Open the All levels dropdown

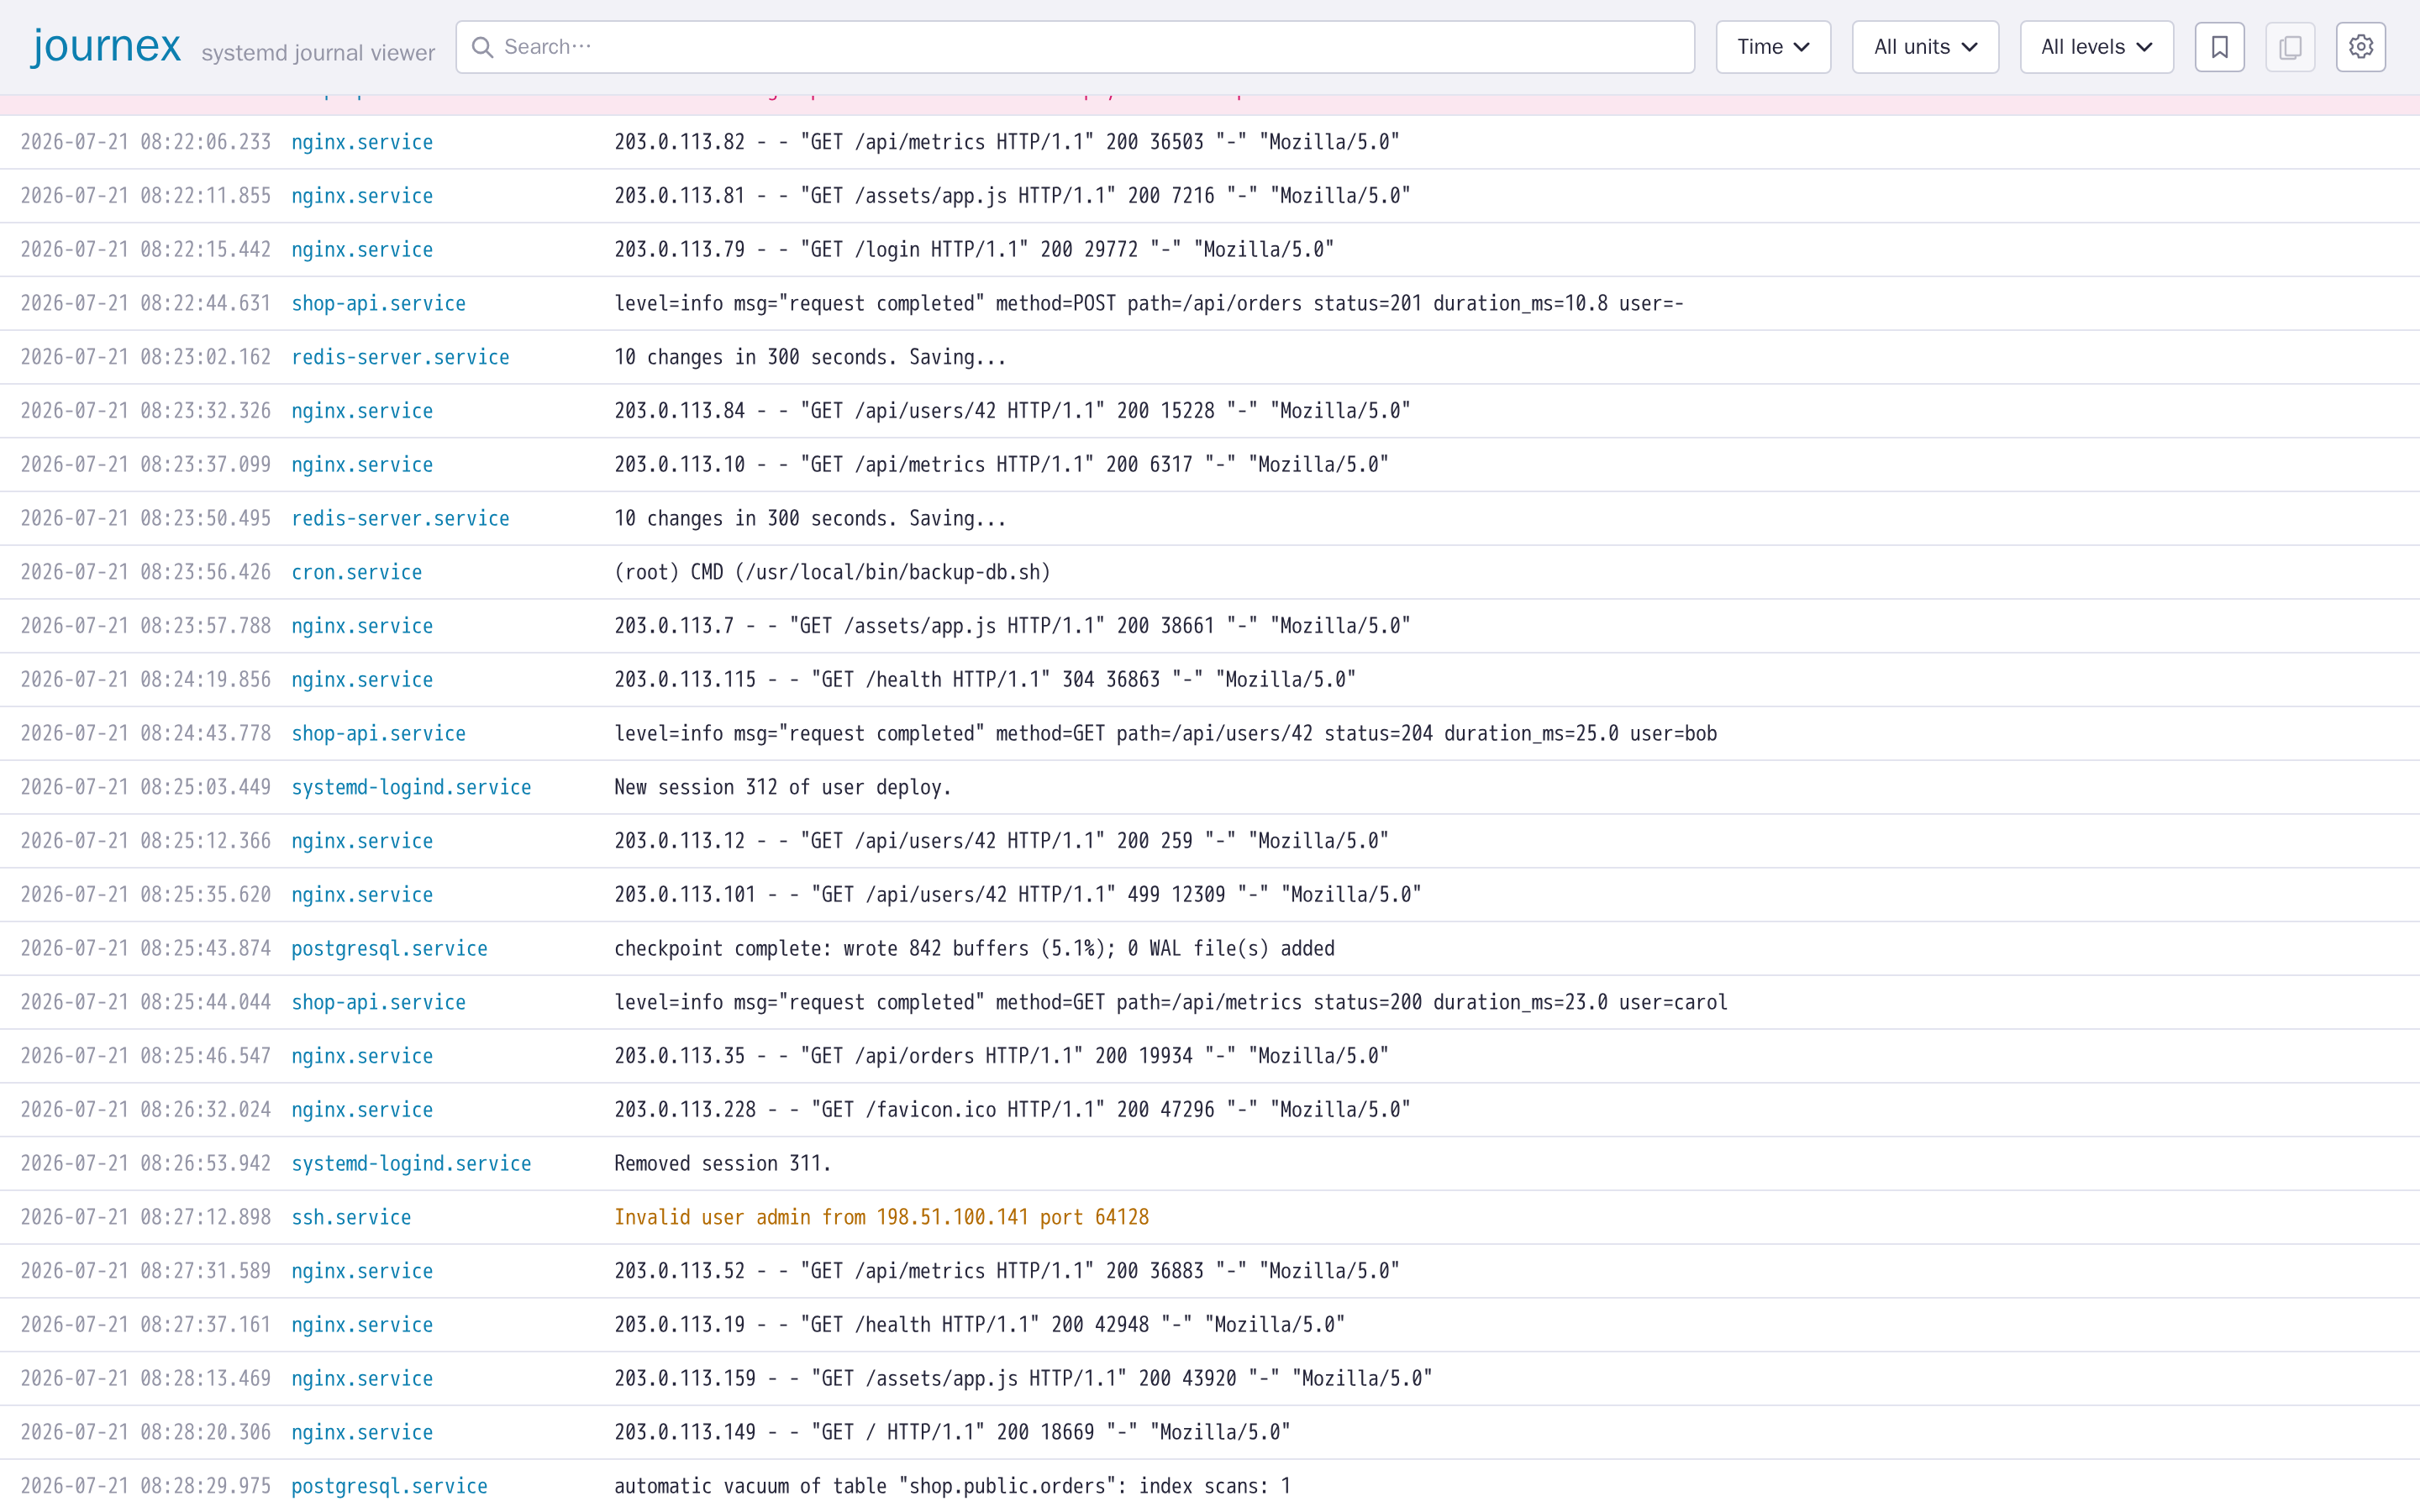click(2096, 47)
